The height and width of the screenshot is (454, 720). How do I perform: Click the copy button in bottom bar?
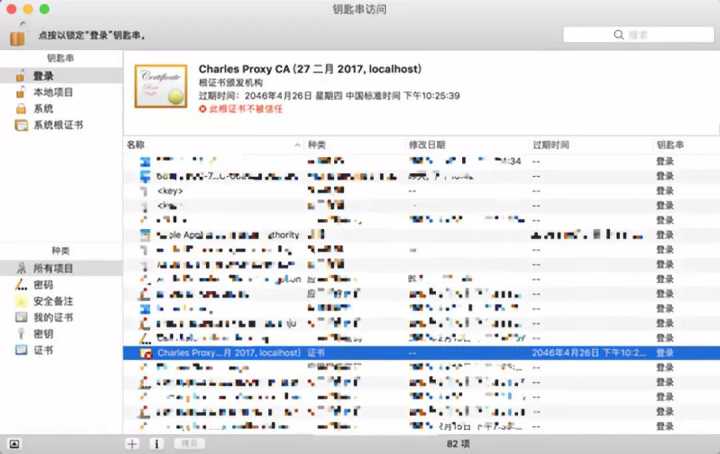(189, 444)
